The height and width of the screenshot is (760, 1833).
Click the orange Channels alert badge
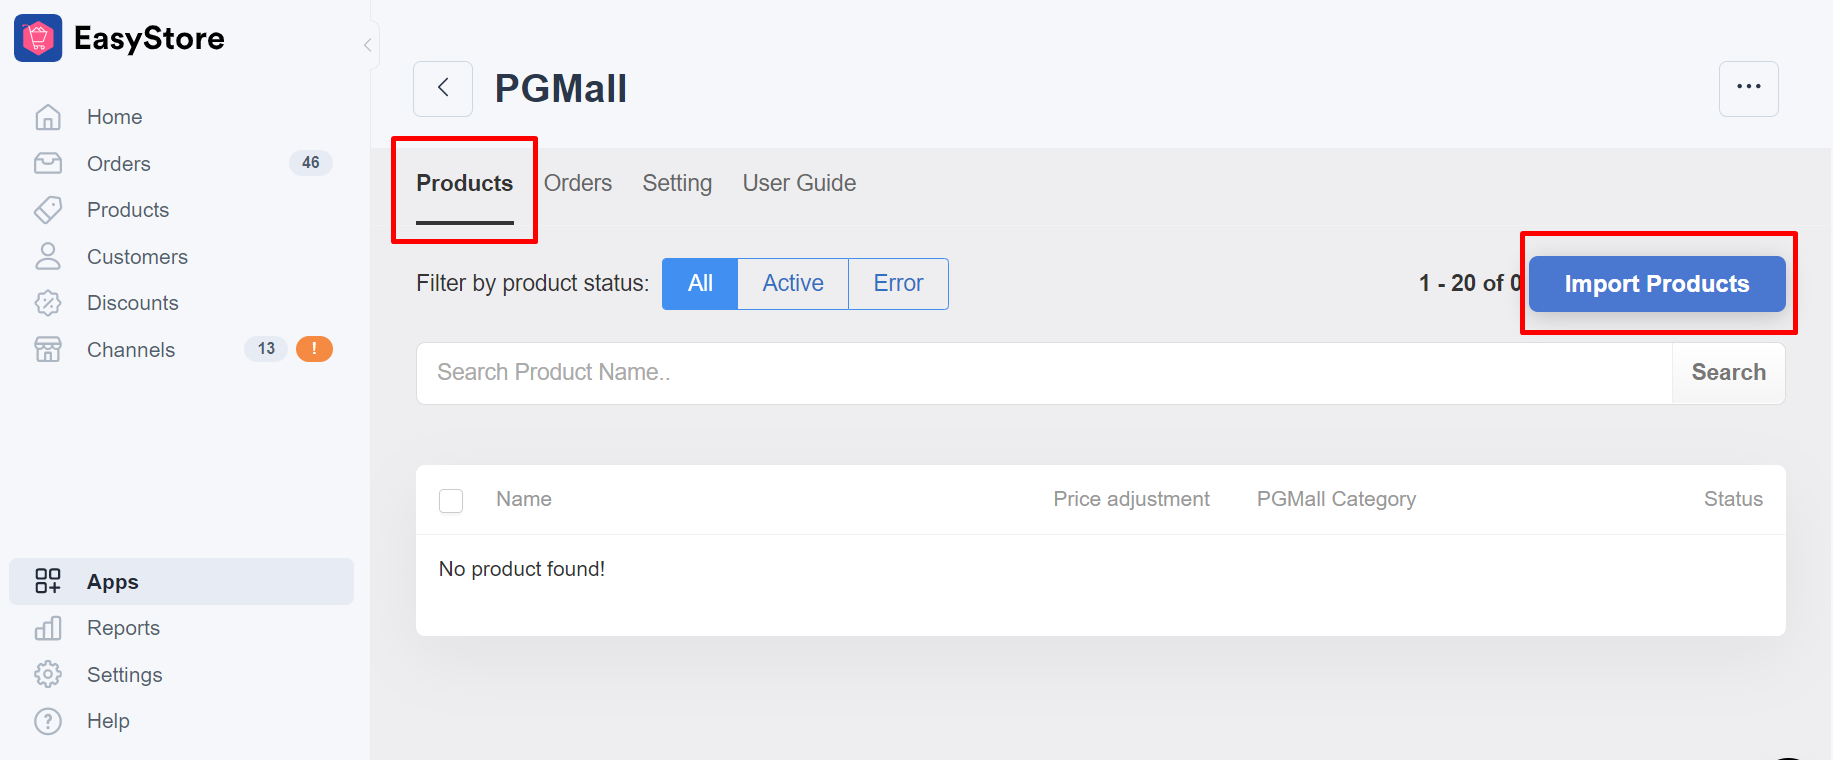click(314, 349)
